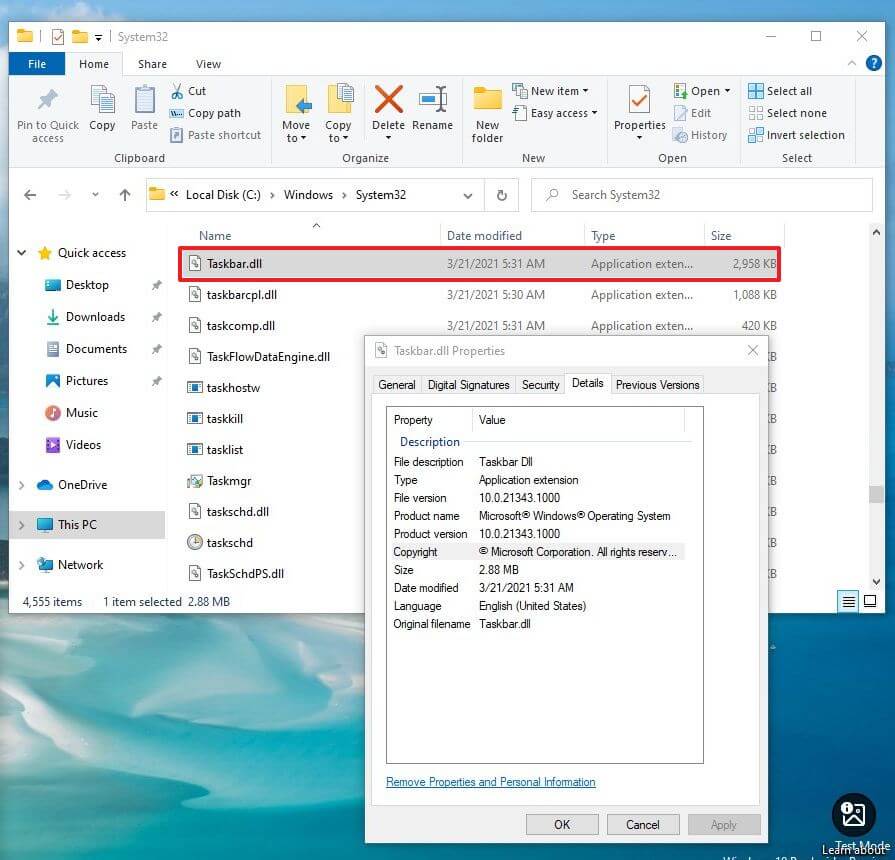Click the Paste ribbon icon
Viewport: 895px width, 860px height.
(x=144, y=100)
